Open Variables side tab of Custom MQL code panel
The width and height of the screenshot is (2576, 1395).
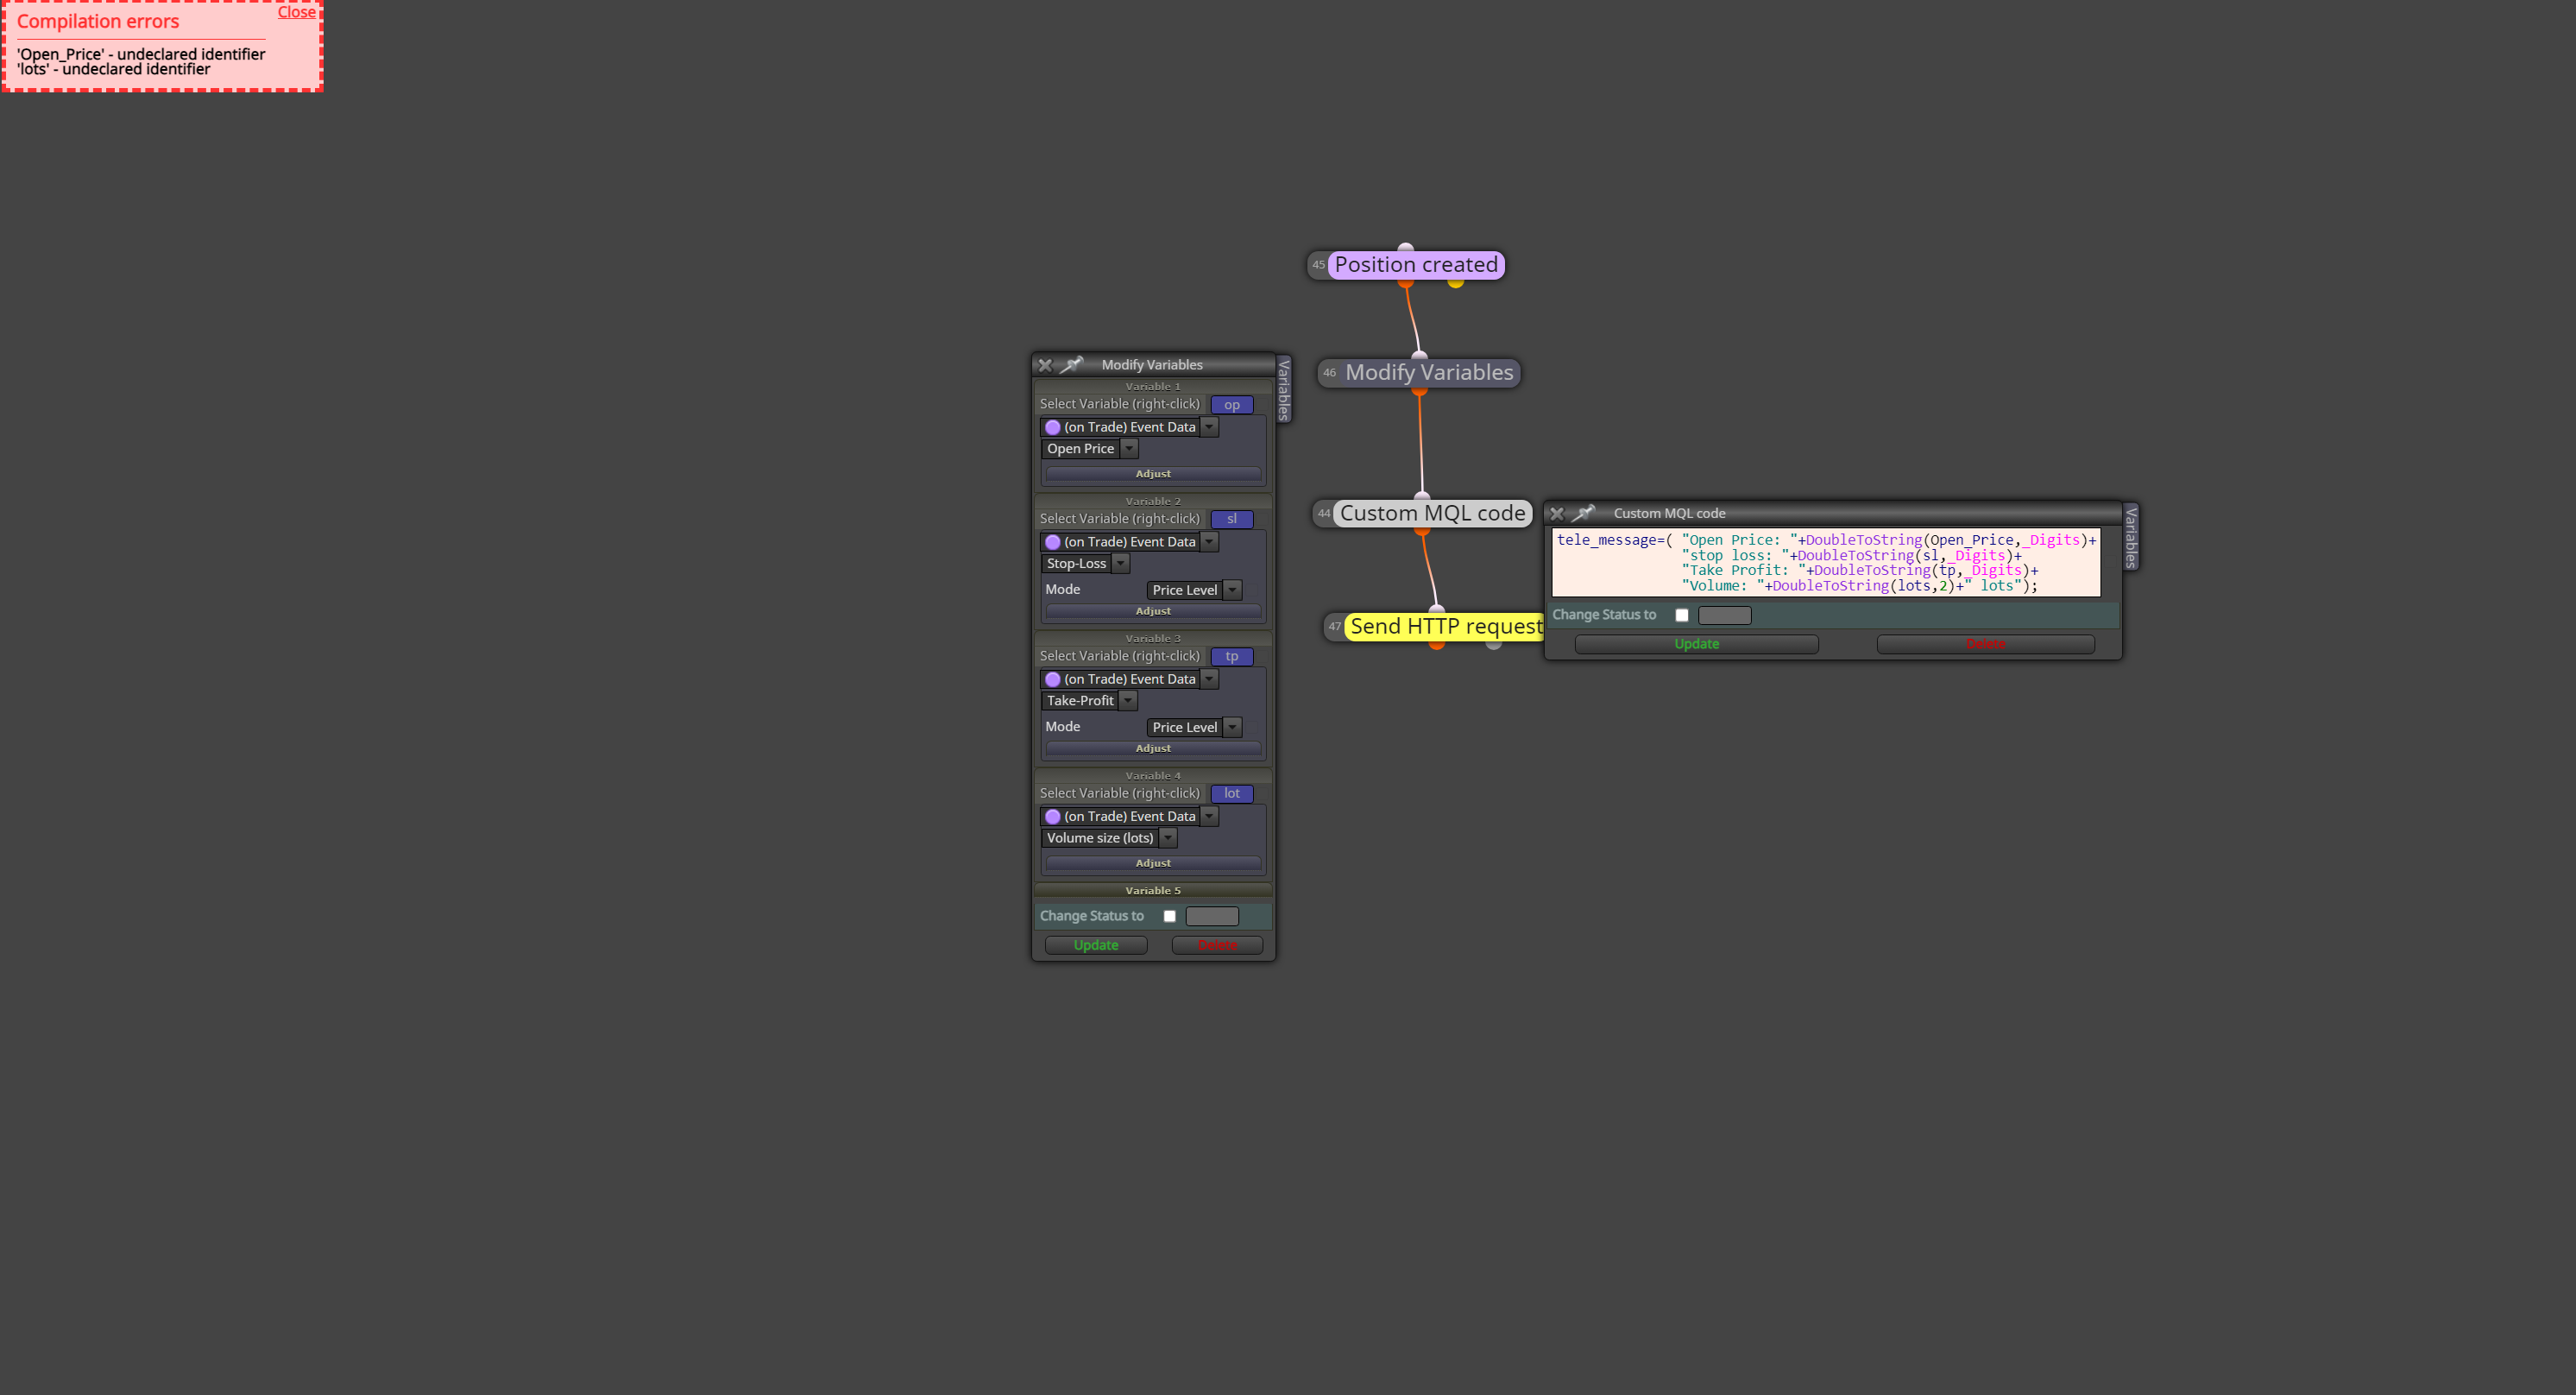2131,537
